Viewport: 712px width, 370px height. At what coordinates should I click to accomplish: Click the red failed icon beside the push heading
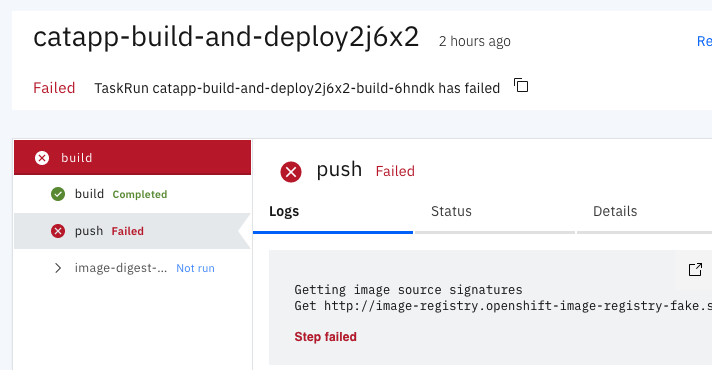coord(291,172)
